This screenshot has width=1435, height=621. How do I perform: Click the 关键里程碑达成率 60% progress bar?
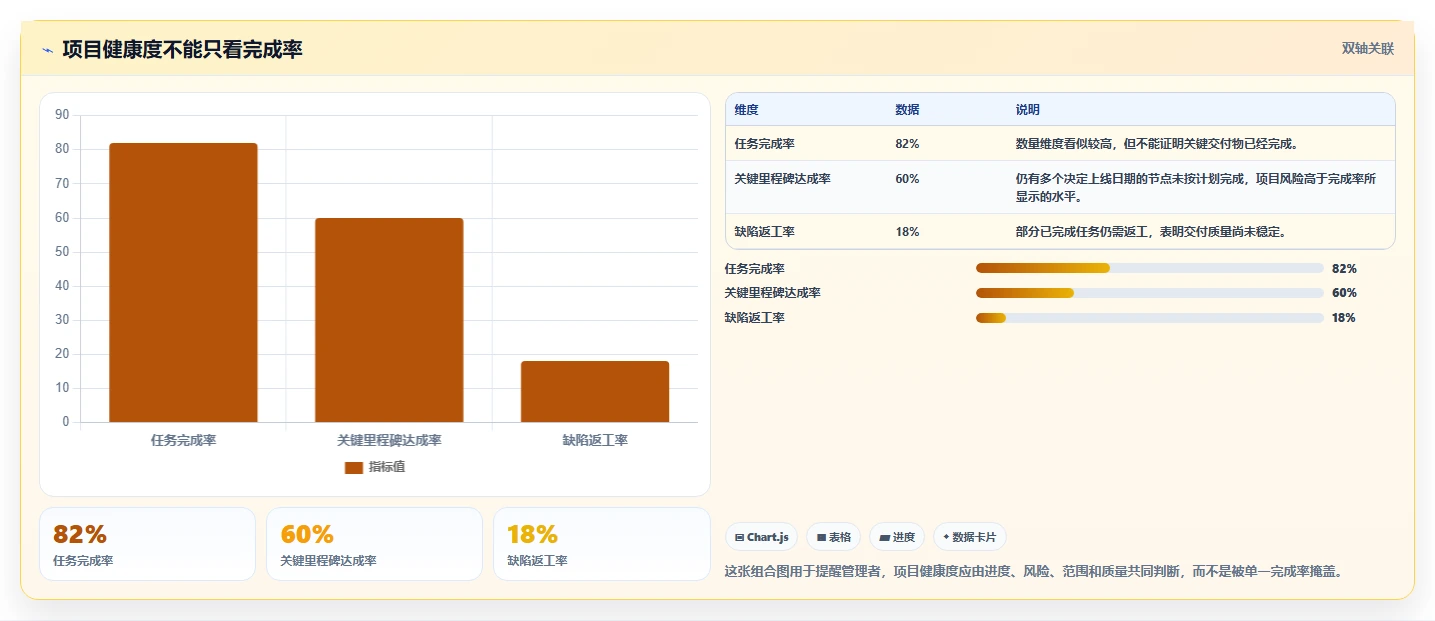click(x=1149, y=293)
